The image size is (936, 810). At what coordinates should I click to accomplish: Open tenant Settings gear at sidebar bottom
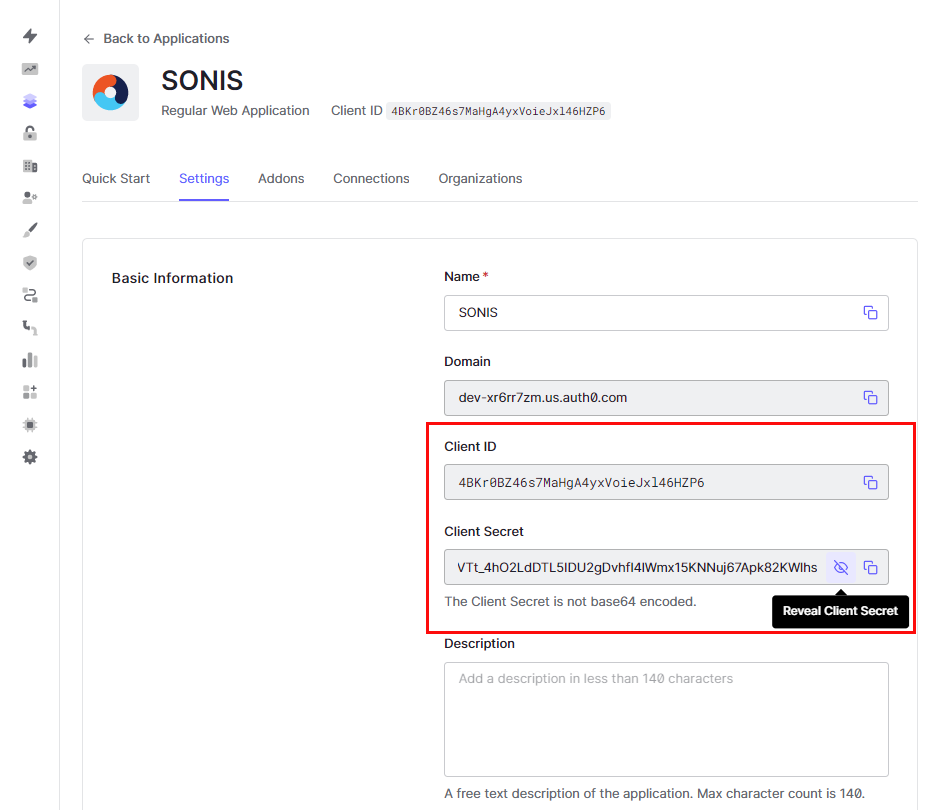coord(29,456)
